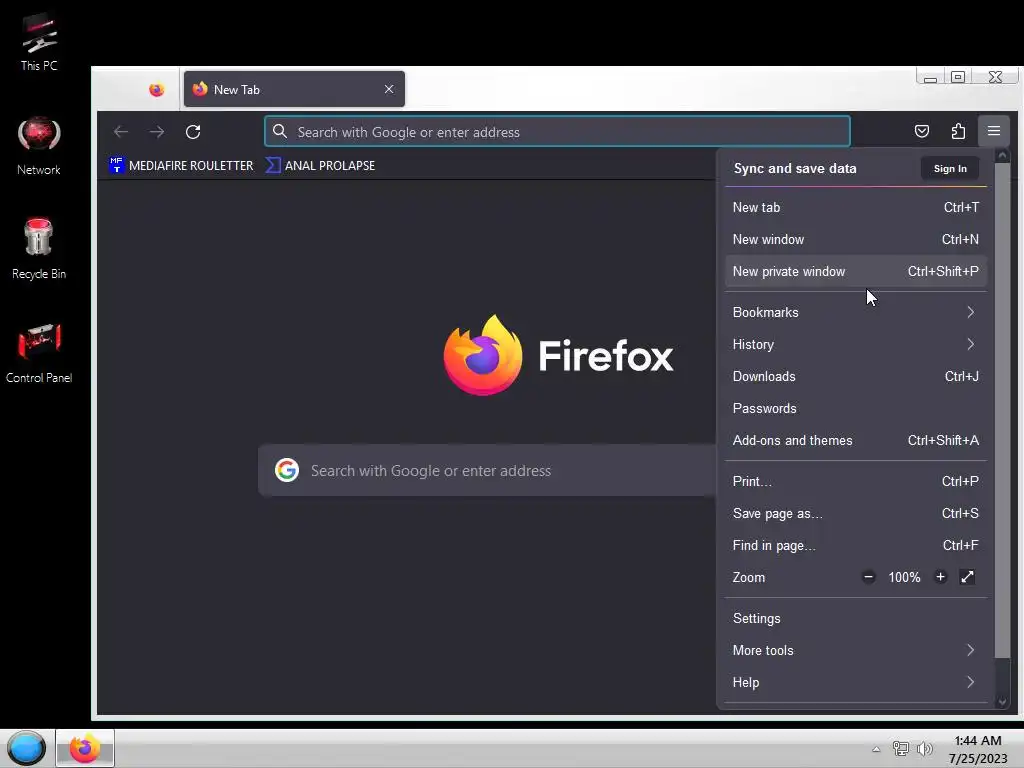
Task: Open a New private window
Action: 856,271
